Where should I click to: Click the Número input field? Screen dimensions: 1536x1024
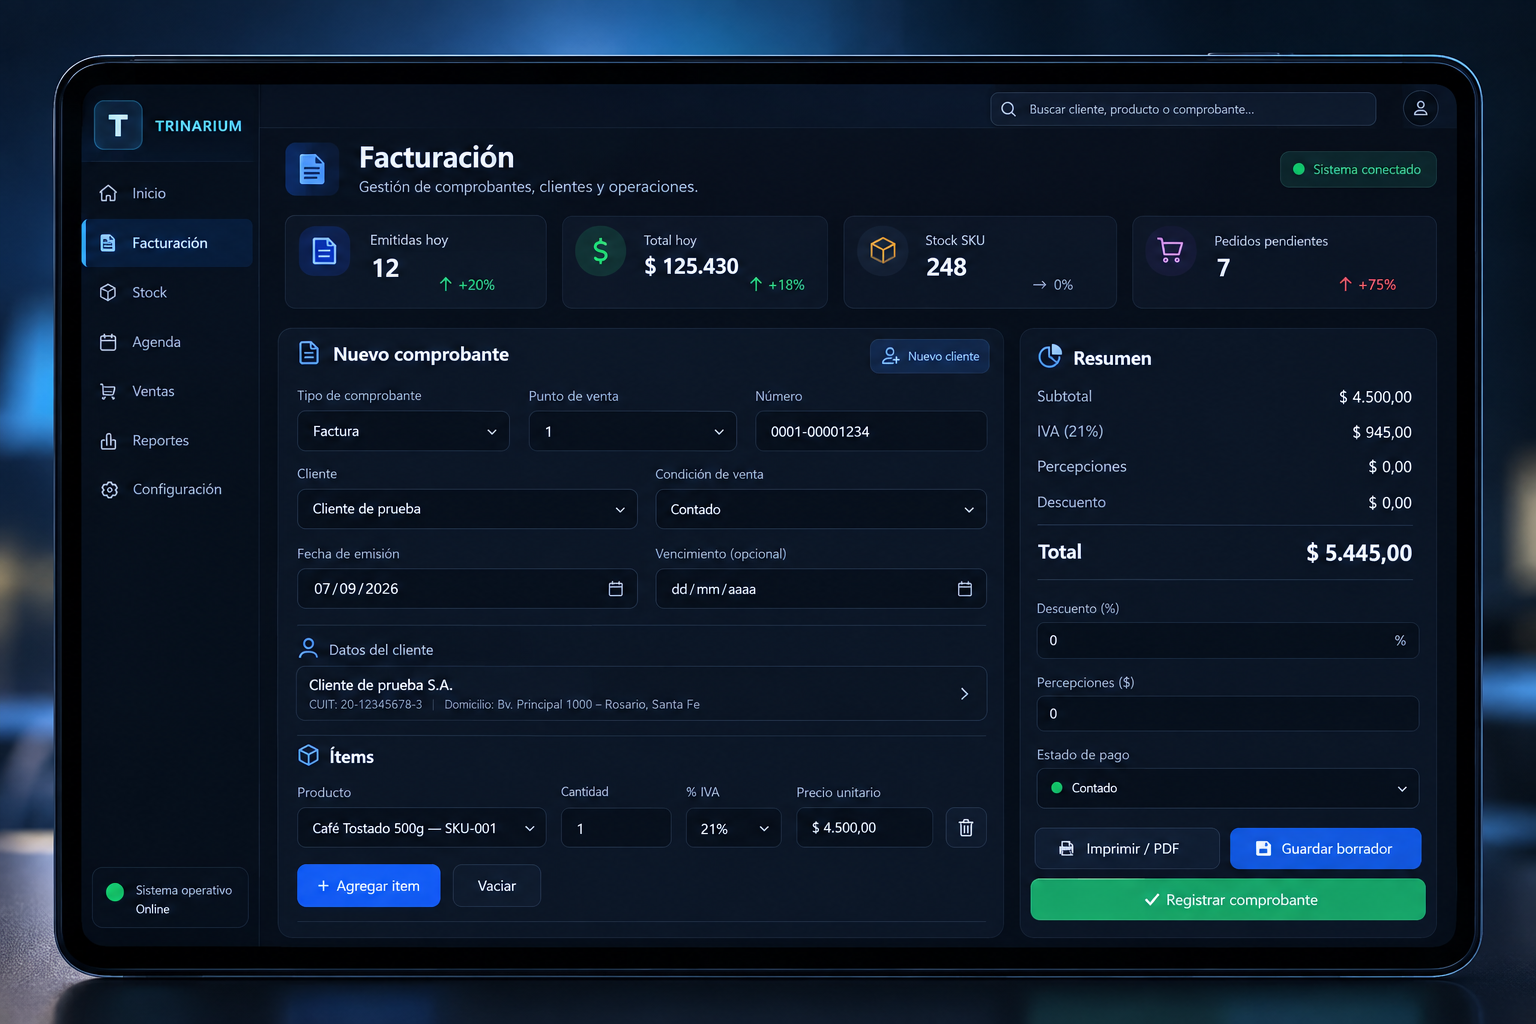pos(871,431)
